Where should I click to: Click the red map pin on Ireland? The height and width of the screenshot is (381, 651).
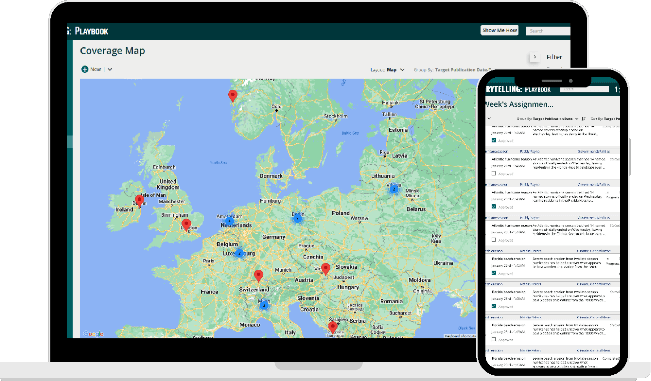[140, 201]
